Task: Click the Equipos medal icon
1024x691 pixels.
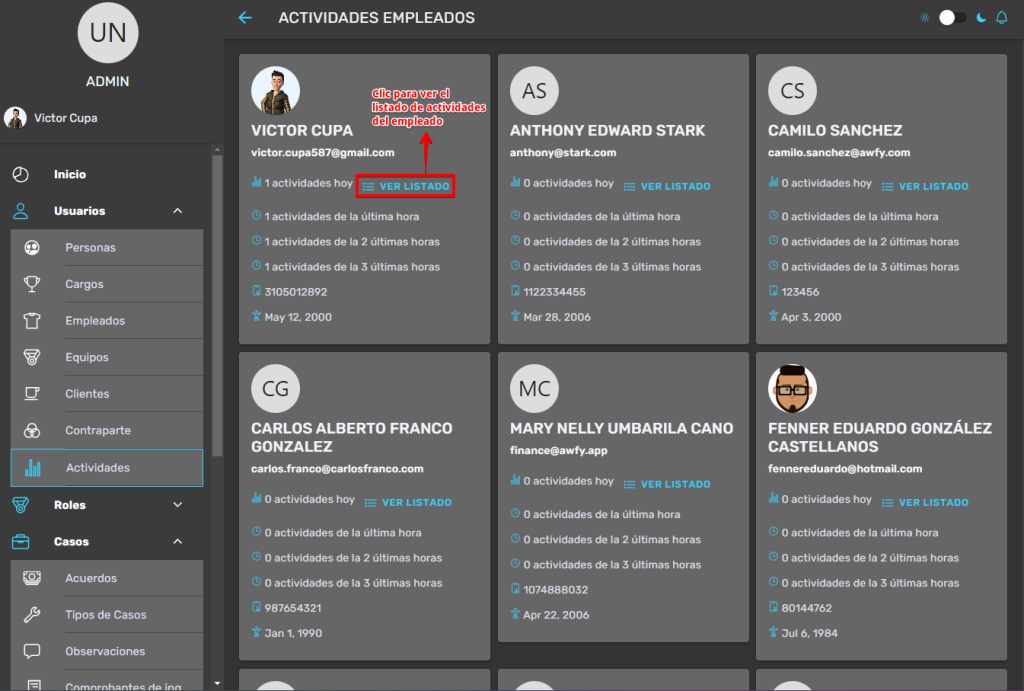Action: point(32,357)
